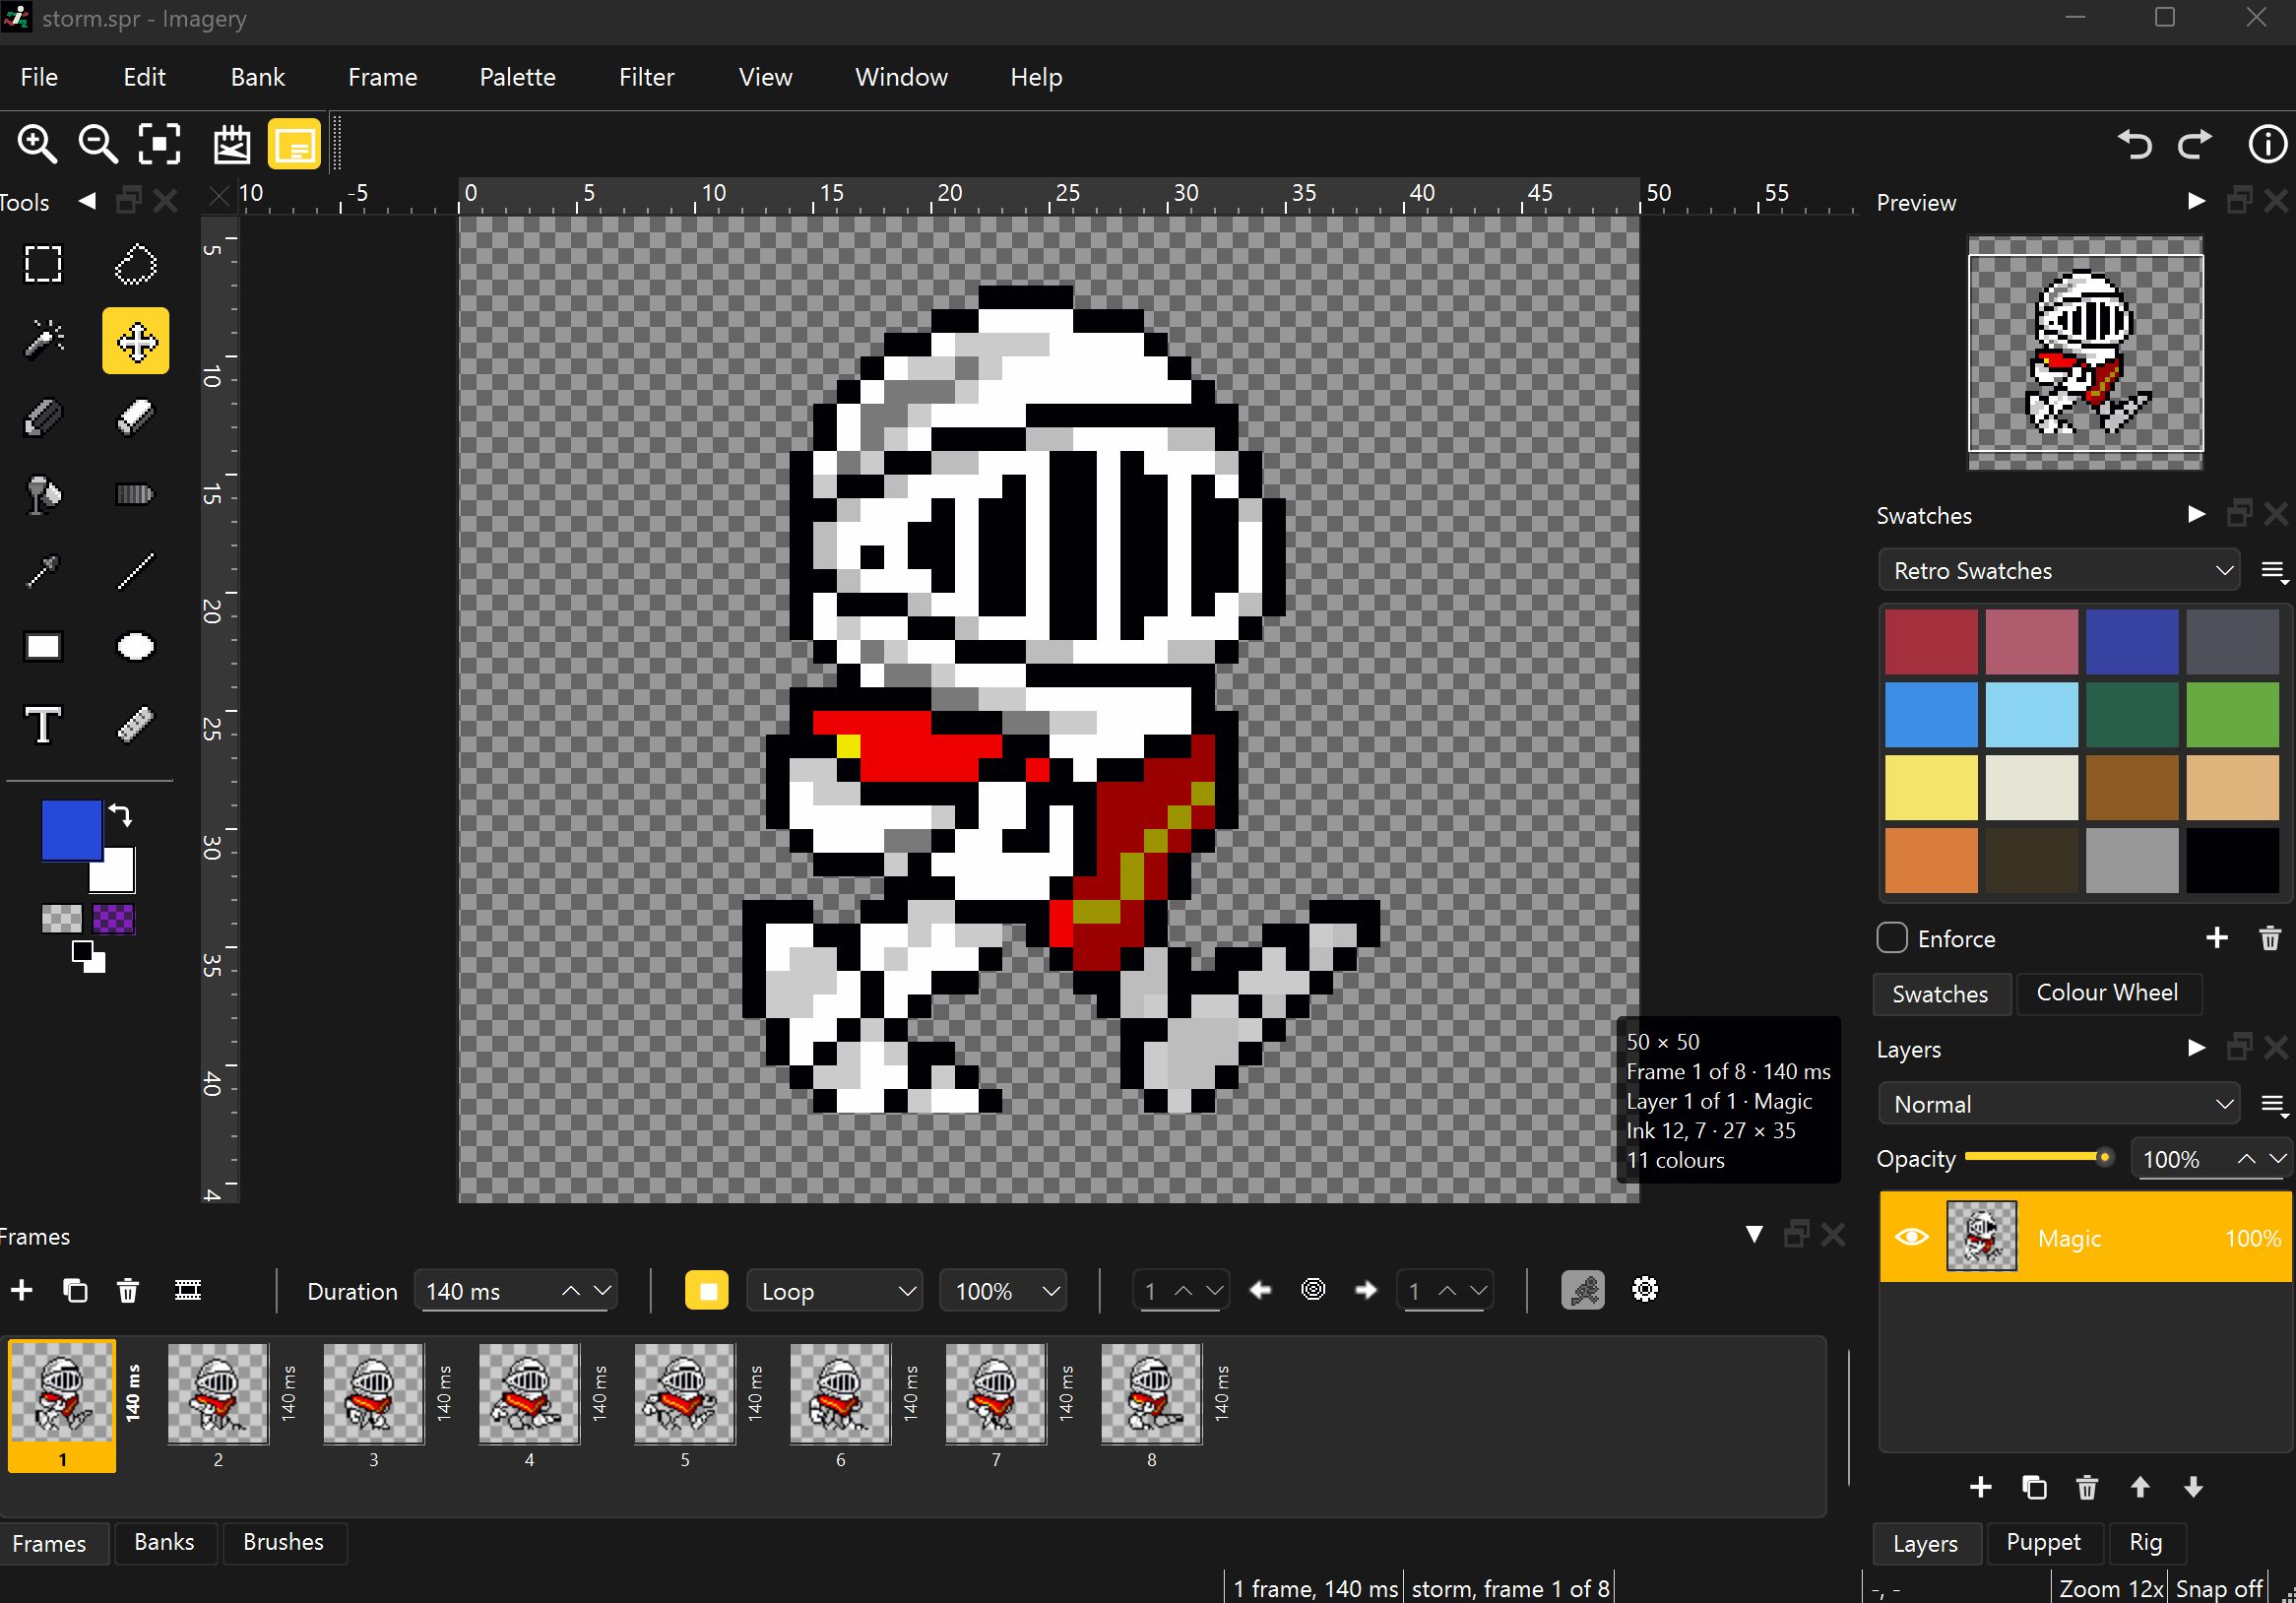Delete the current frame with trash icon

pos(128,1290)
